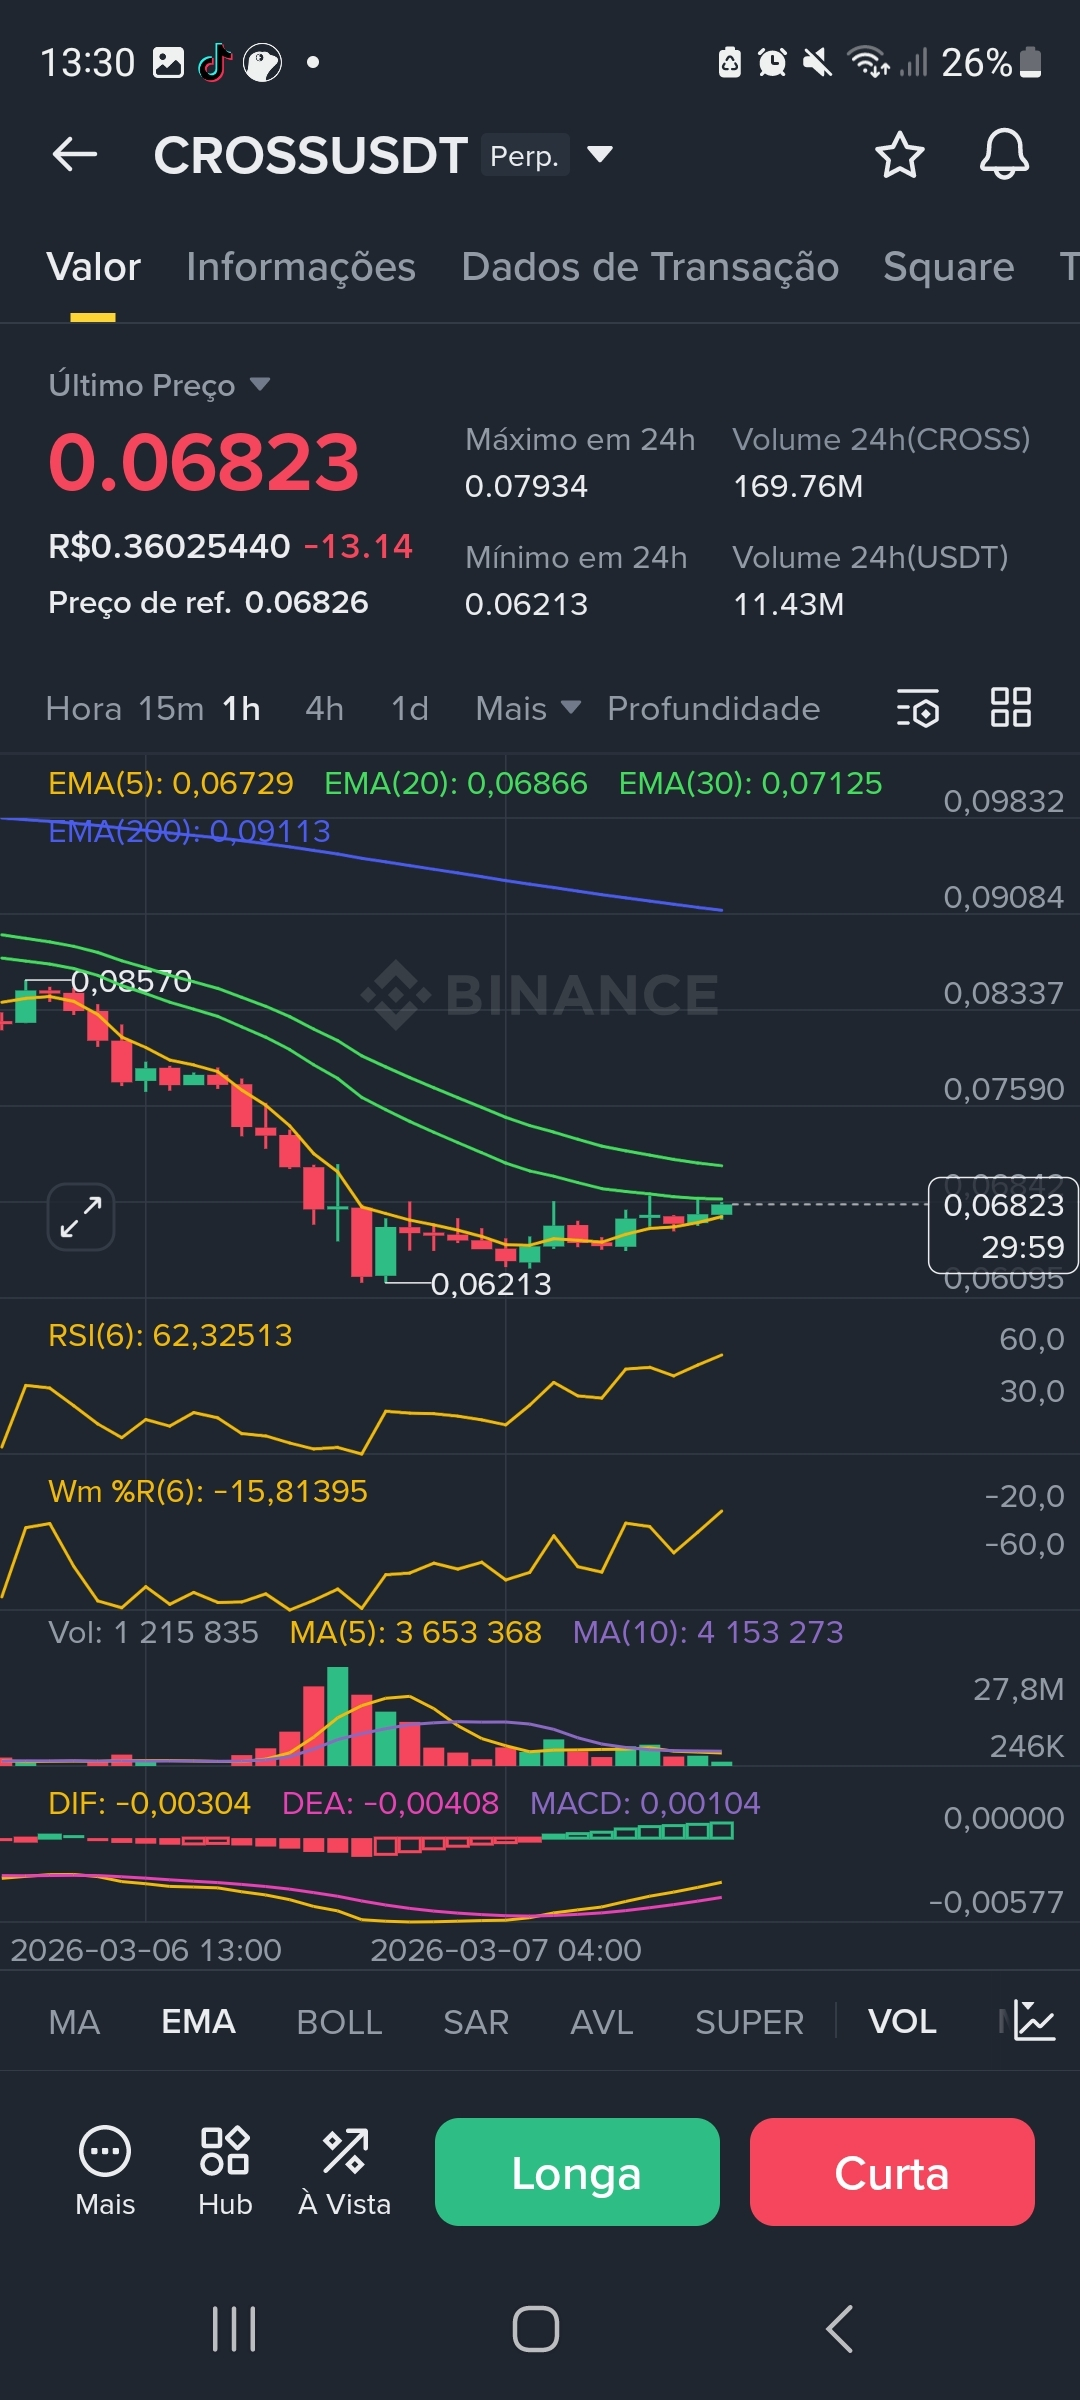Open the Valor tab
Image resolution: width=1080 pixels, height=2400 pixels.
[x=94, y=267]
